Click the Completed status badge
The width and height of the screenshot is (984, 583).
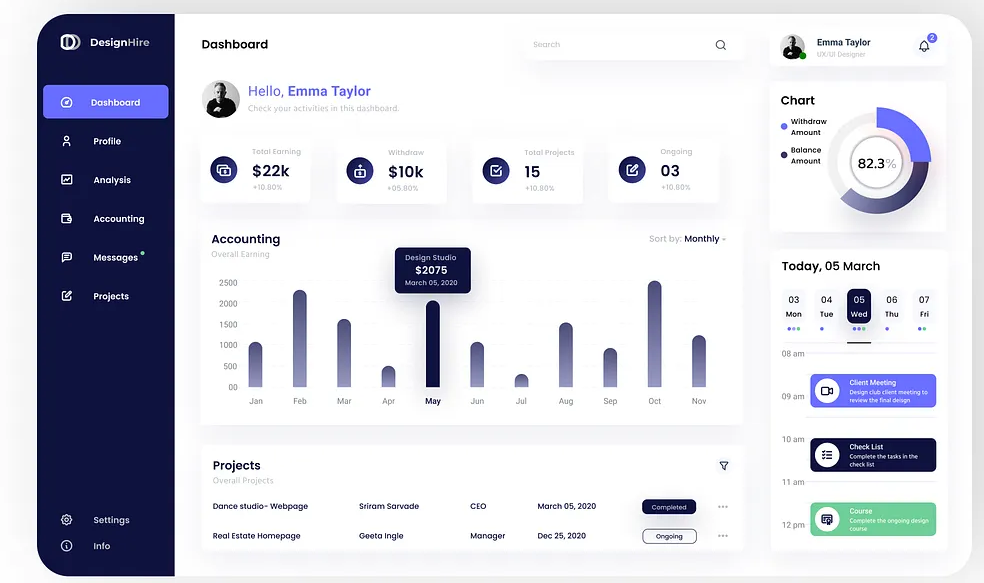(669, 507)
